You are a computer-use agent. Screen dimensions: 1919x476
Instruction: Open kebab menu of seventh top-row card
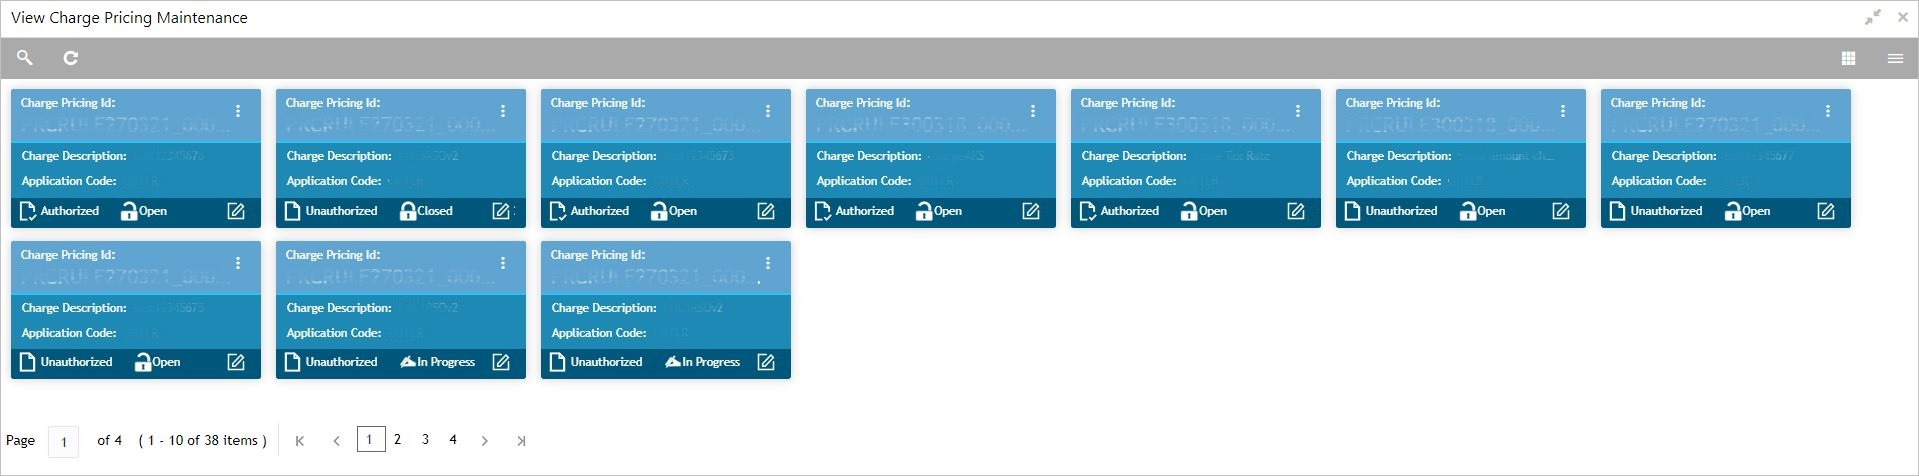[x=1828, y=111]
